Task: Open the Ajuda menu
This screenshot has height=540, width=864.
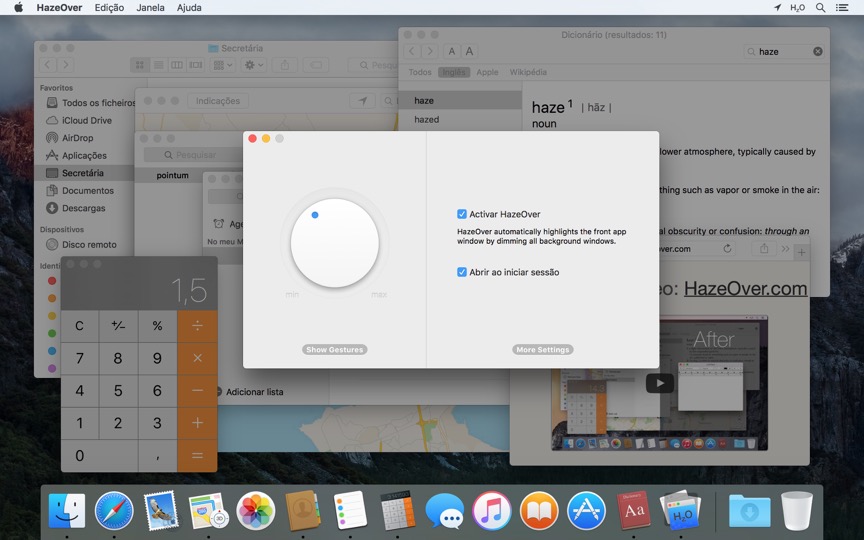Action: (189, 8)
